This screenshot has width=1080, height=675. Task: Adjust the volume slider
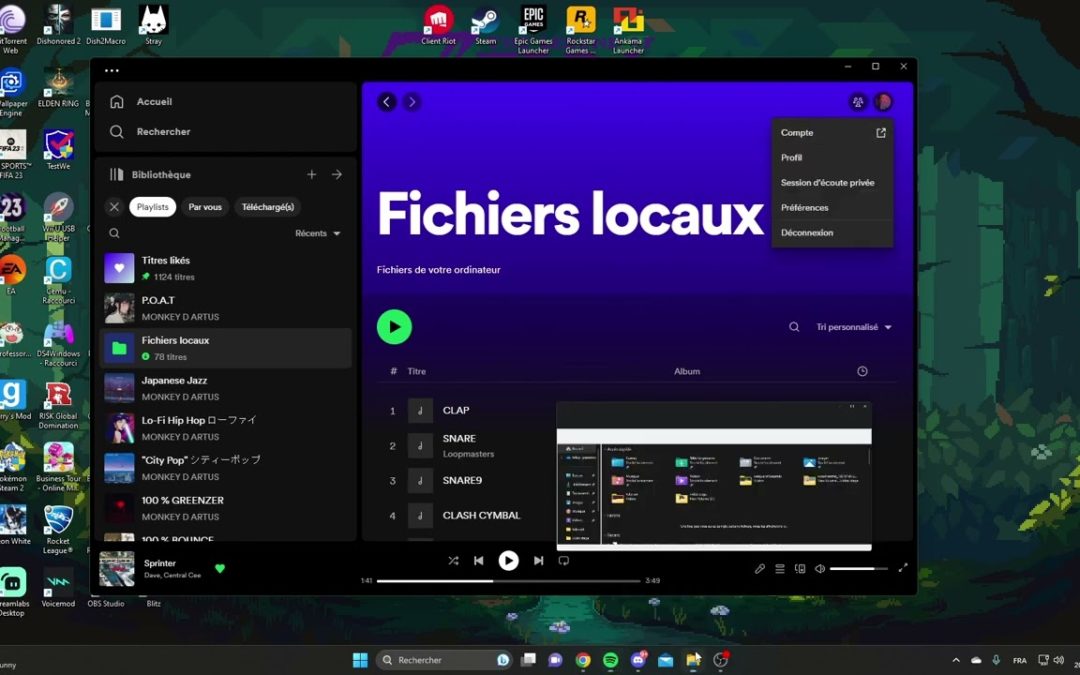[858, 569]
